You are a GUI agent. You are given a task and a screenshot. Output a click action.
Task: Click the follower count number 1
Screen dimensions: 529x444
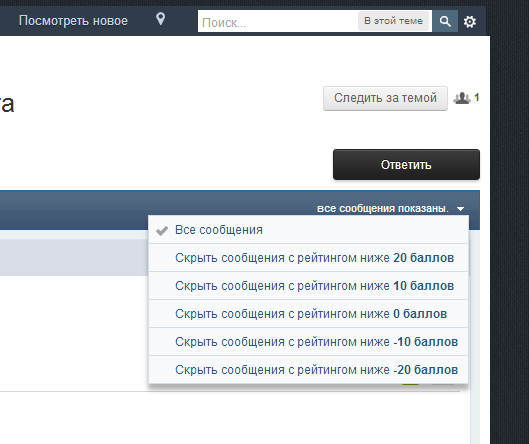(x=476, y=98)
